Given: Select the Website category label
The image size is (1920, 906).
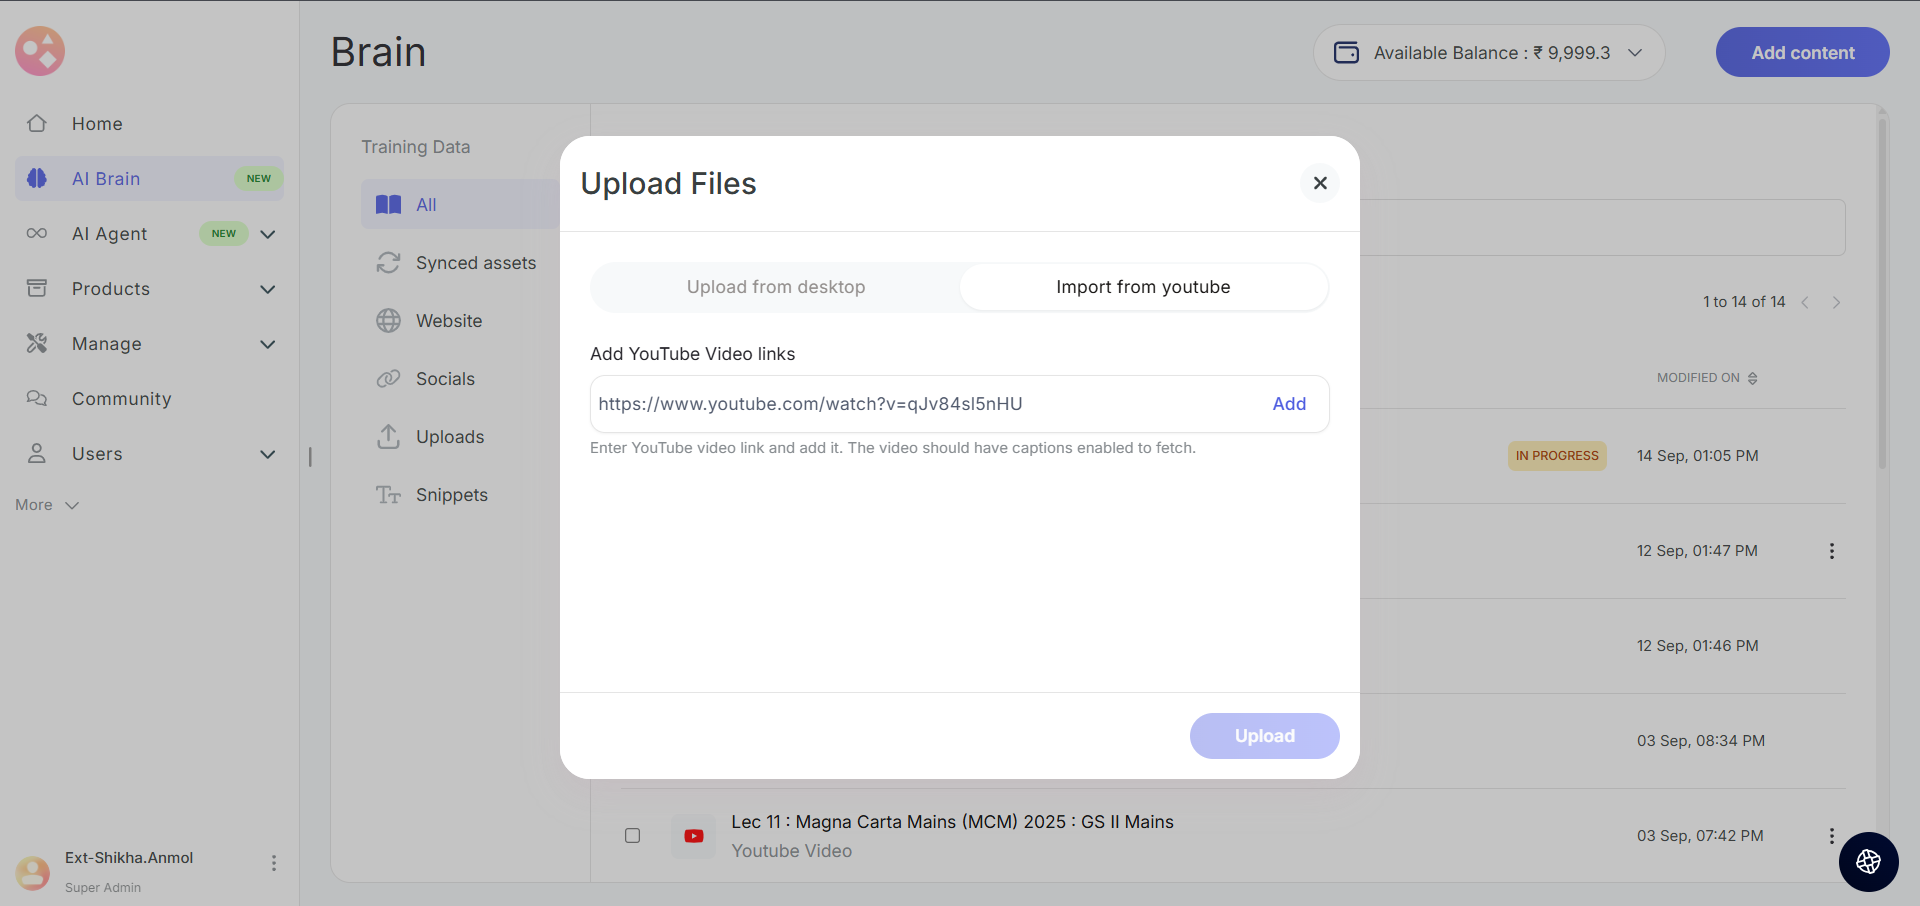Looking at the screenshot, I should click(449, 321).
